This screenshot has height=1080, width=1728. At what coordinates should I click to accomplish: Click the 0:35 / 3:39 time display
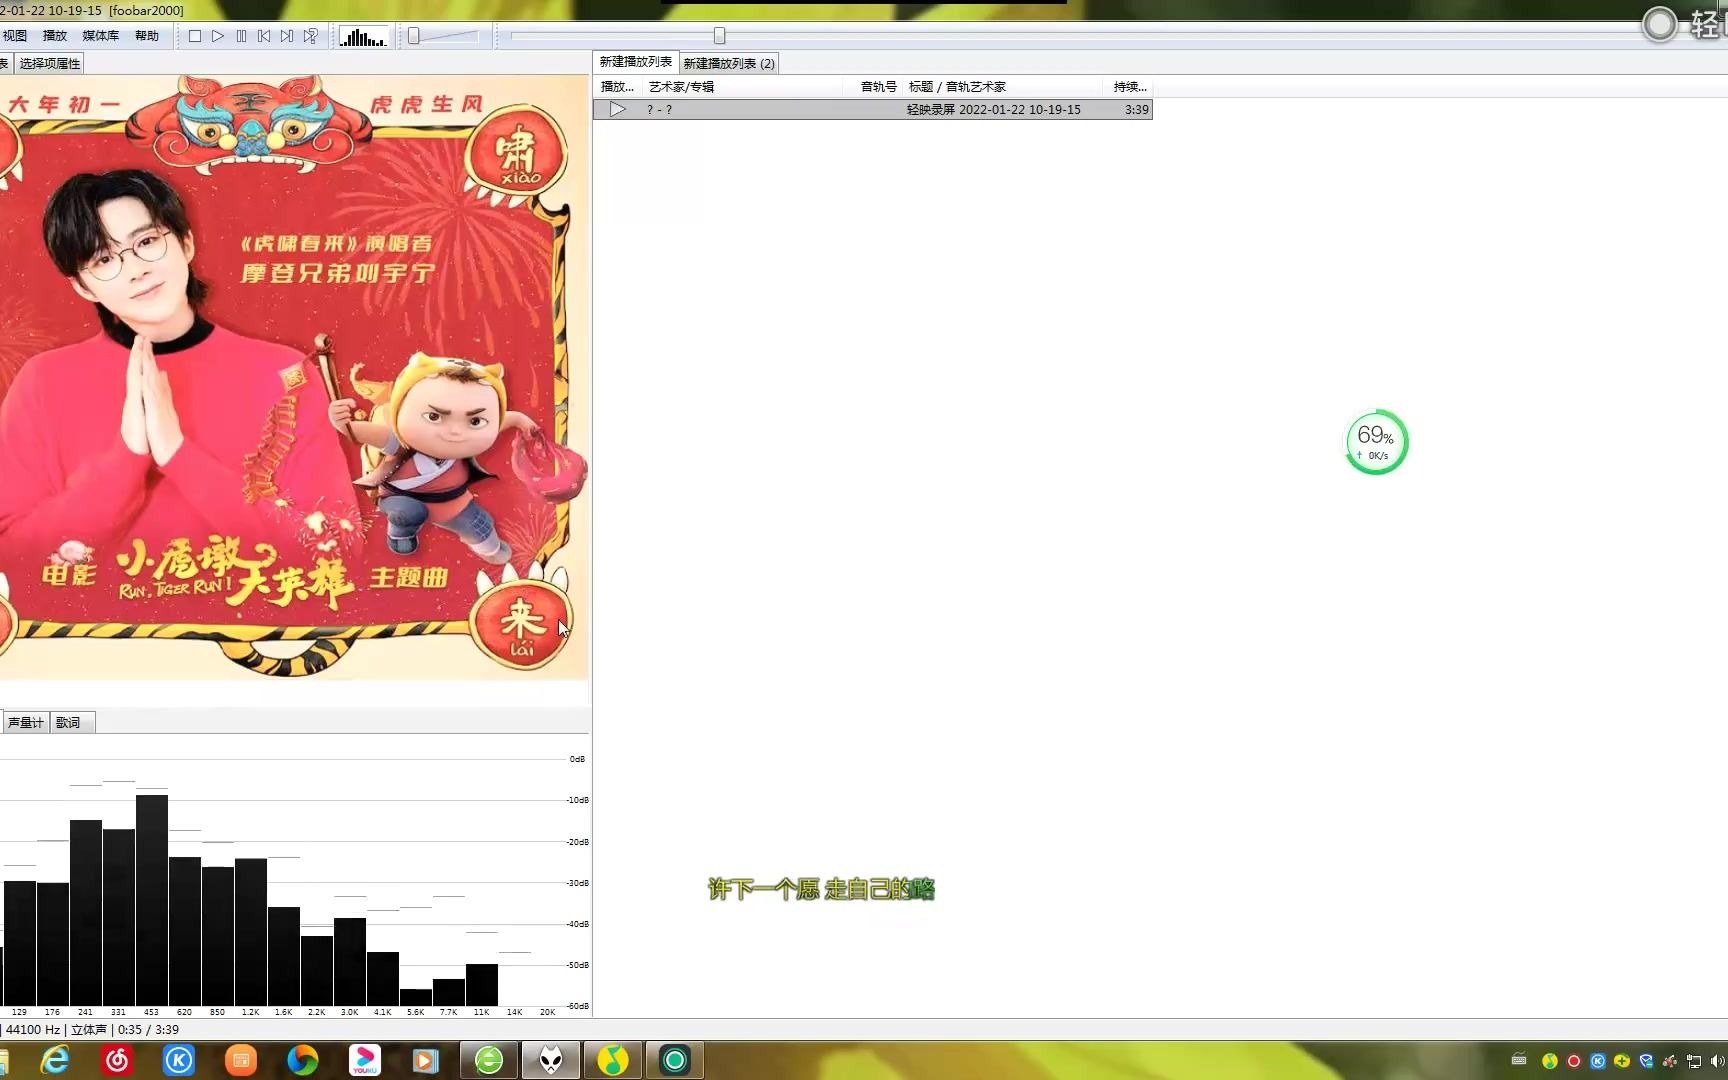coord(148,1029)
